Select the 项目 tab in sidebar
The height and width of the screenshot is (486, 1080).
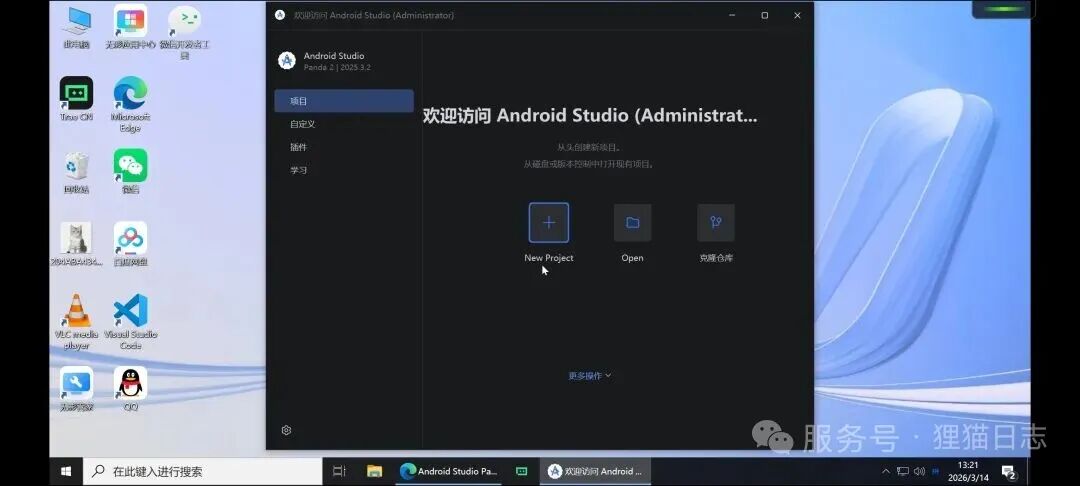click(x=344, y=101)
